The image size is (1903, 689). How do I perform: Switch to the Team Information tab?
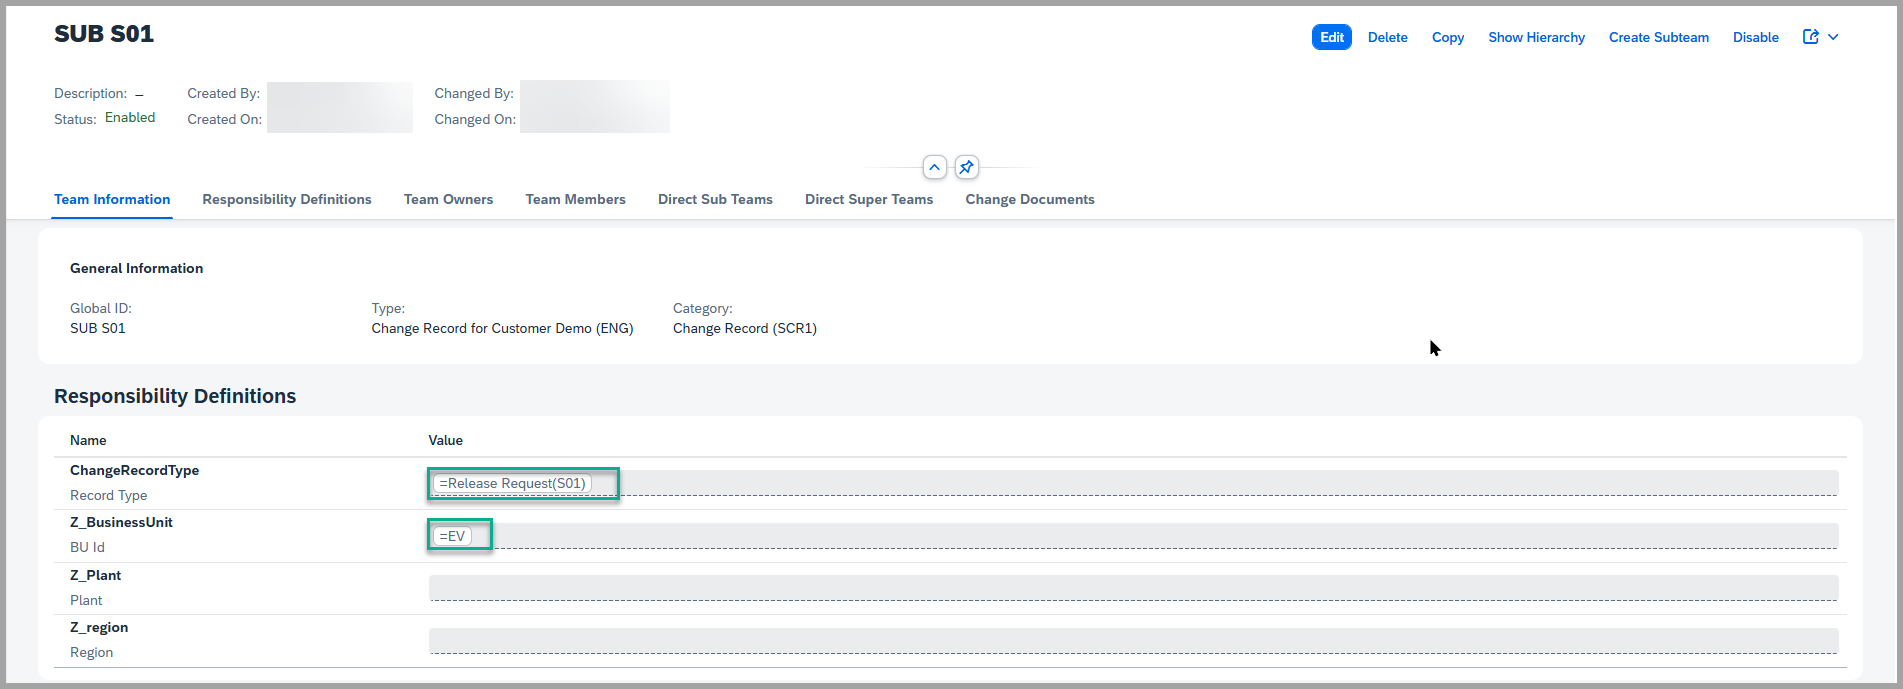coord(112,199)
